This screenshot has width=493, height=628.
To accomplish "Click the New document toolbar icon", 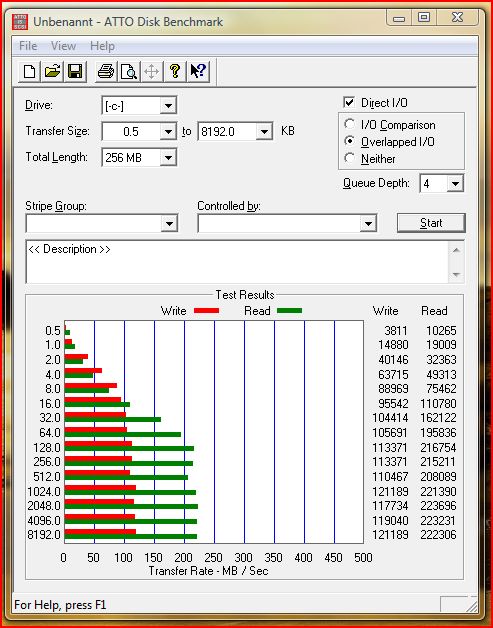I will [29, 72].
